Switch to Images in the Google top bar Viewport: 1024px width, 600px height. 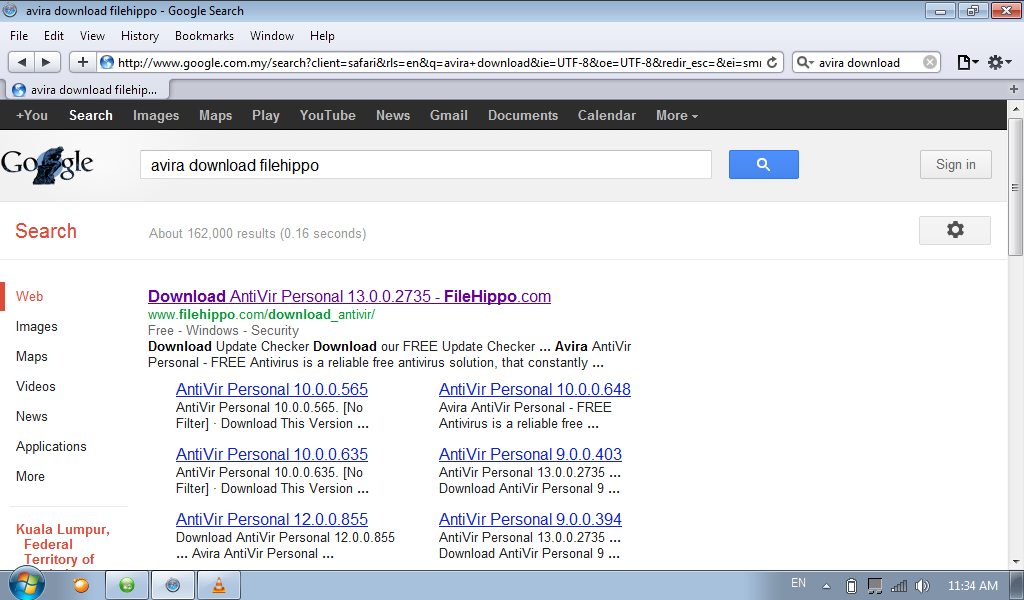[x=156, y=116]
